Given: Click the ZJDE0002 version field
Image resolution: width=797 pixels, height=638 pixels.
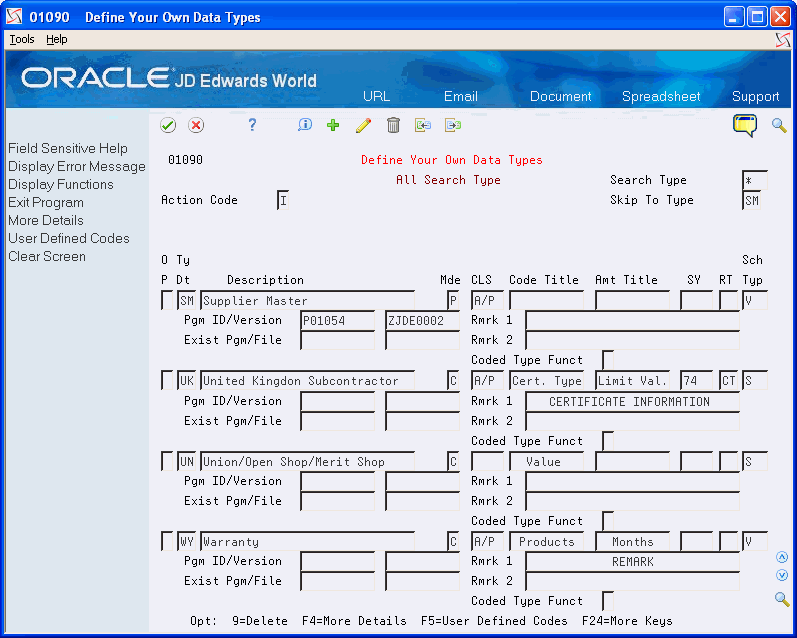Looking at the screenshot, I should (x=422, y=320).
